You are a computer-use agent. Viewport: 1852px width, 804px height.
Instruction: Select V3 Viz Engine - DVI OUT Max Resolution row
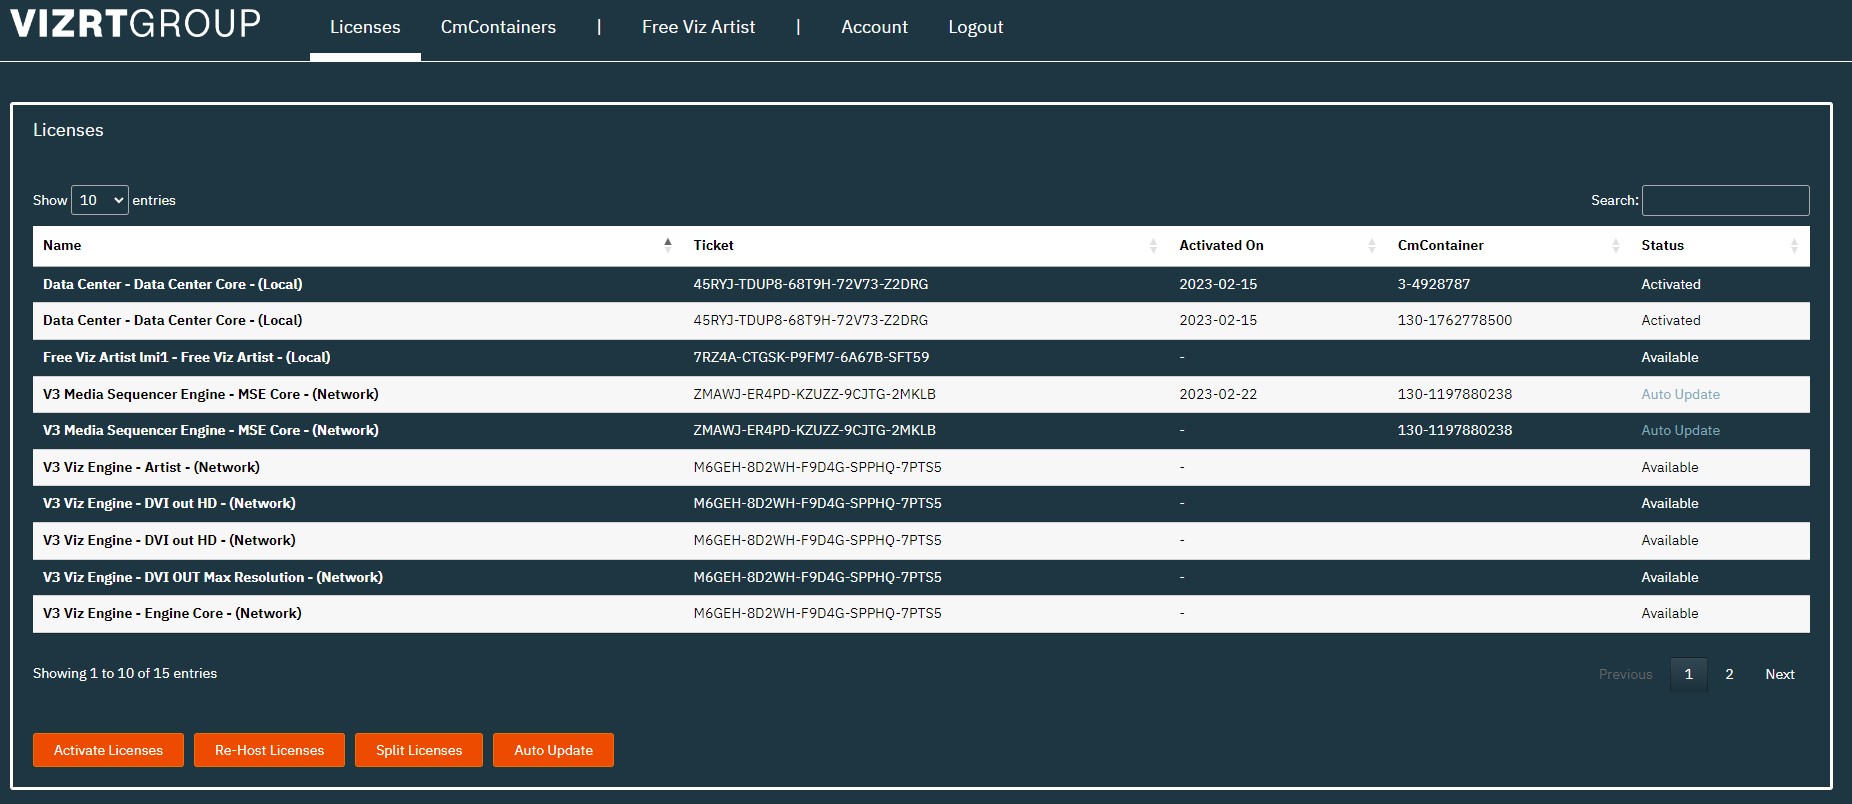(x=921, y=577)
